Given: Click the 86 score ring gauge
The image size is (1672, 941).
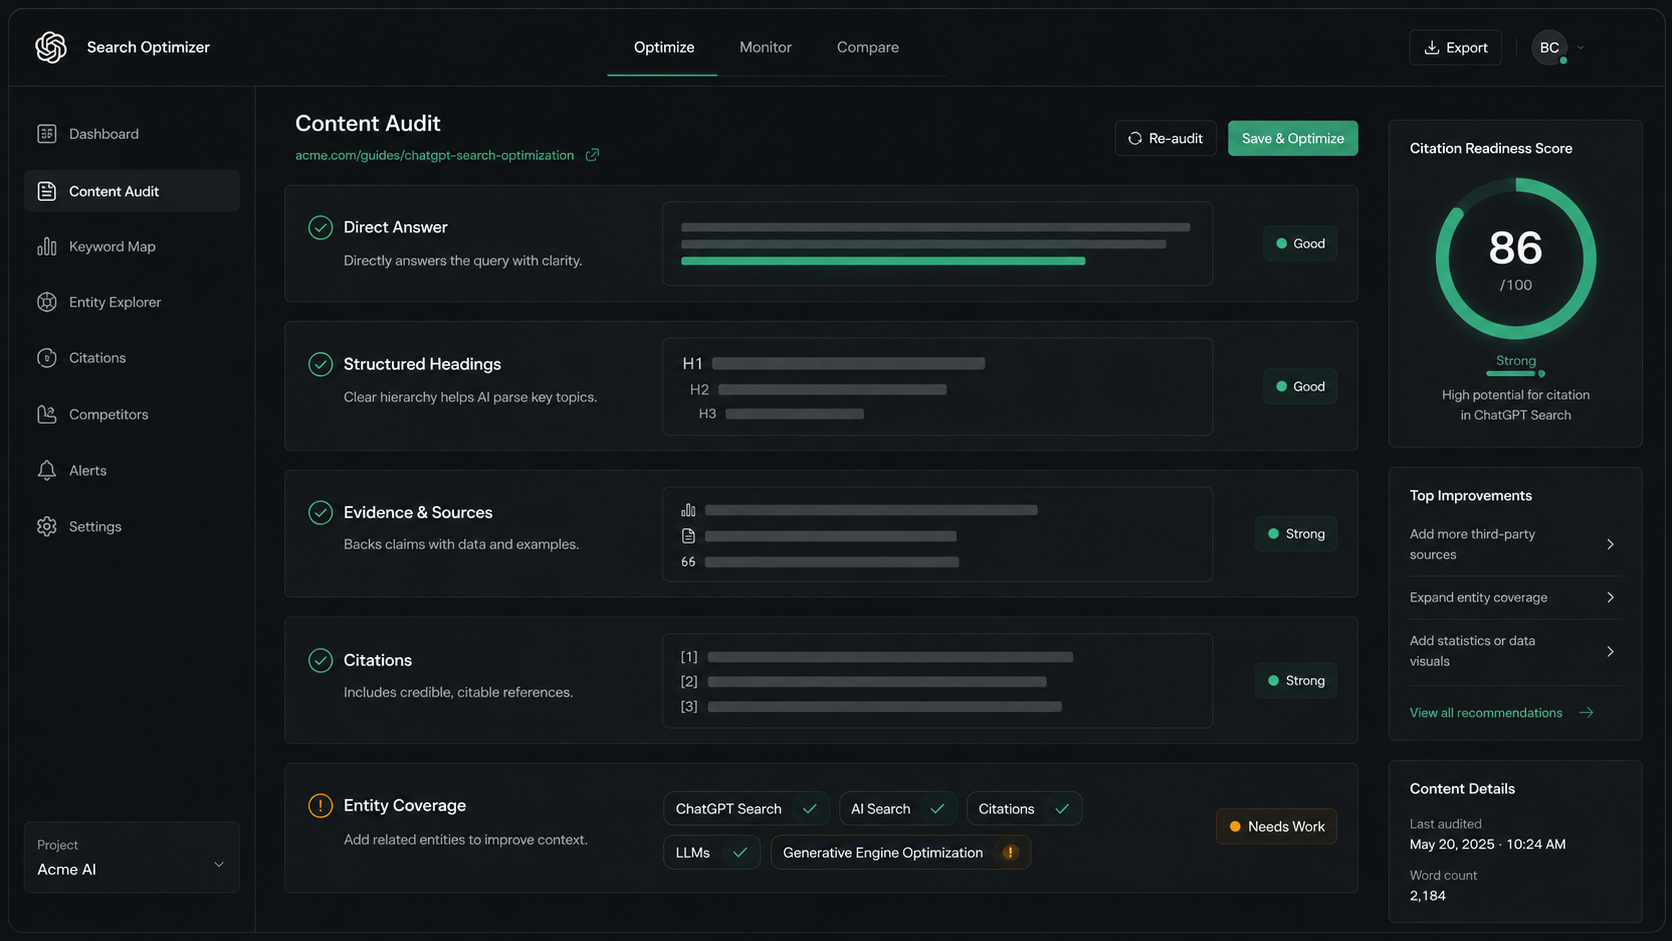Looking at the screenshot, I should click(x=1516, y=259).
